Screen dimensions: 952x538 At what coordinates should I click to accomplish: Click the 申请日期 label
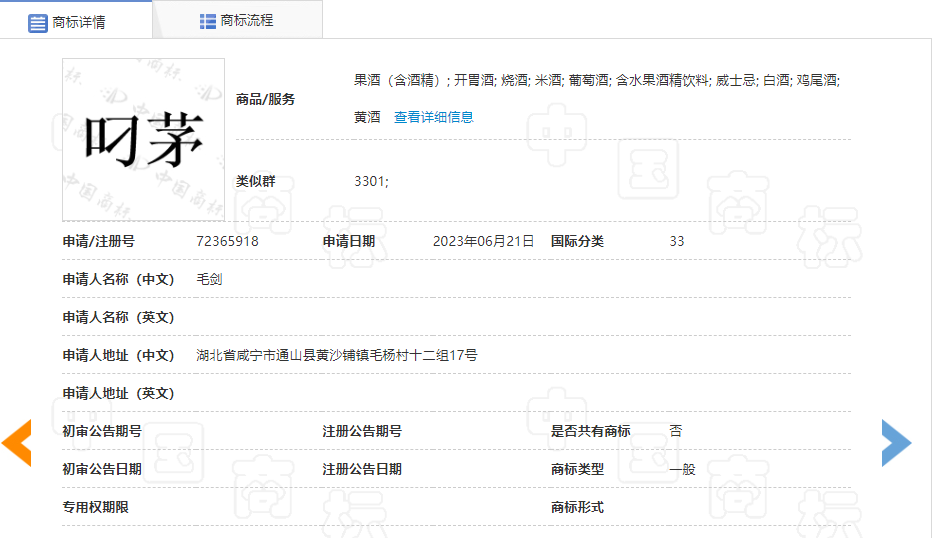348,241
